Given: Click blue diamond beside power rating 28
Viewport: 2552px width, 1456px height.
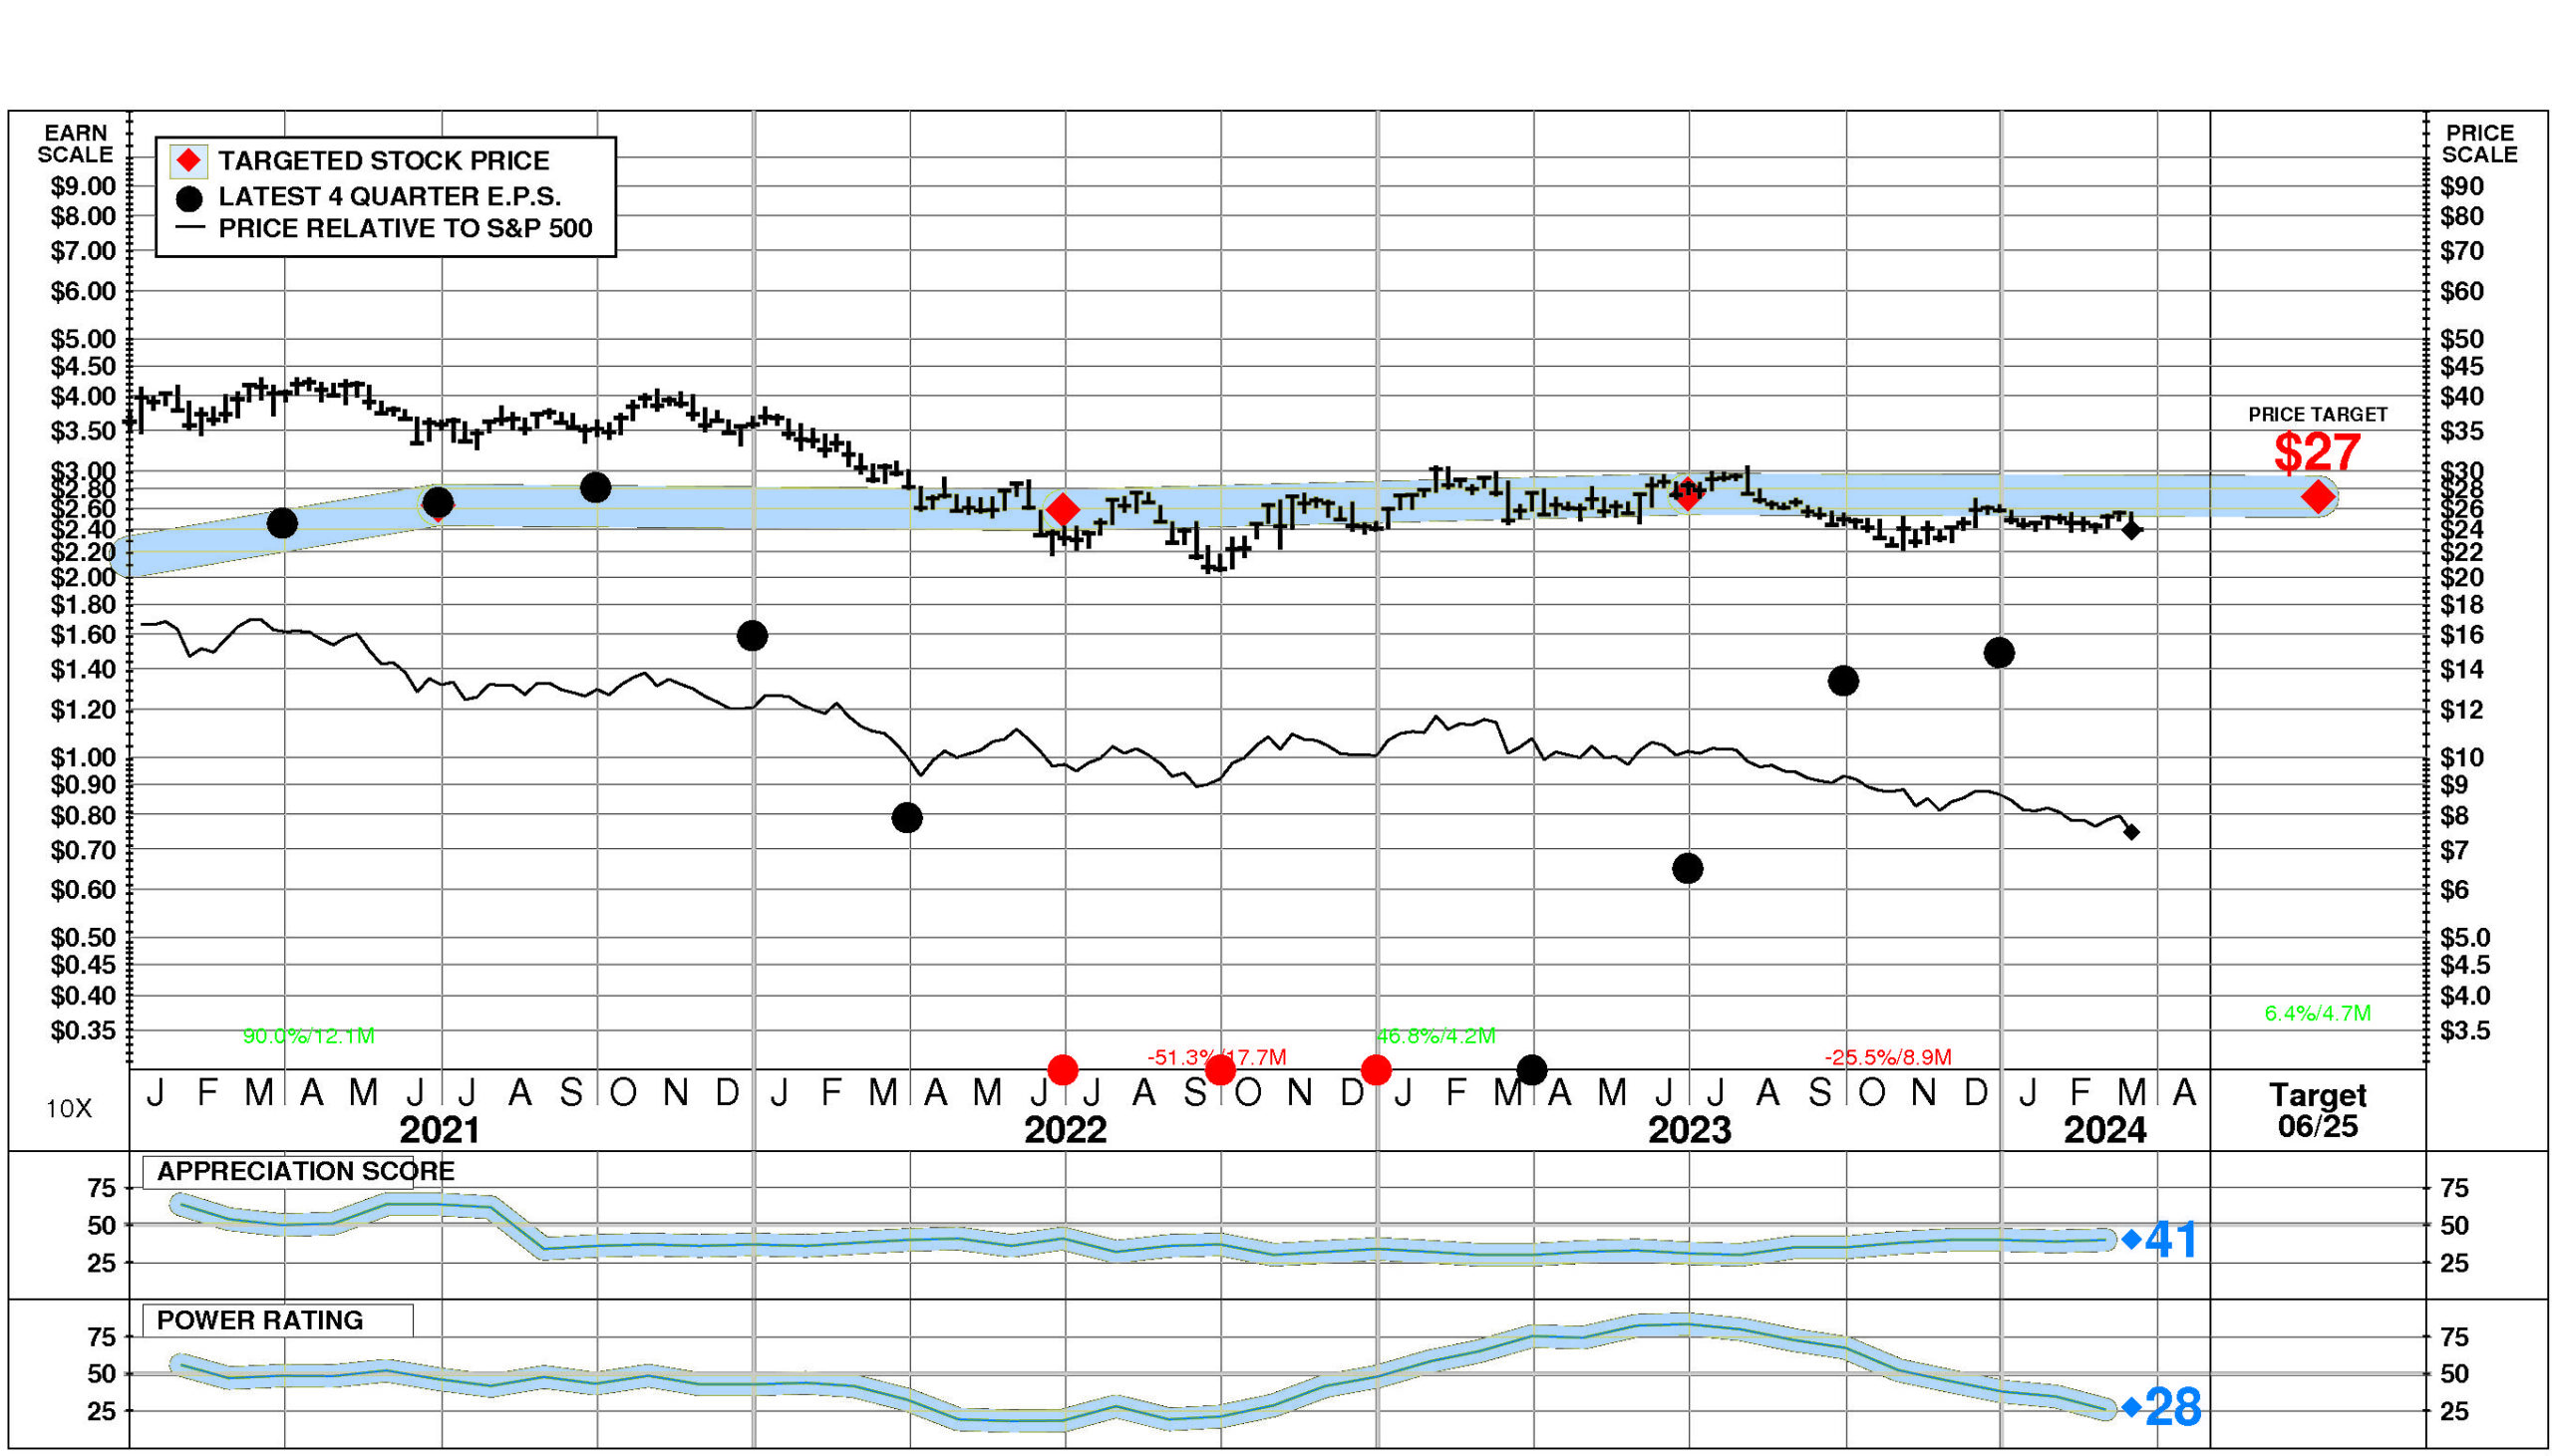Looking at the screenshot, I should tap(2131, 1407).
